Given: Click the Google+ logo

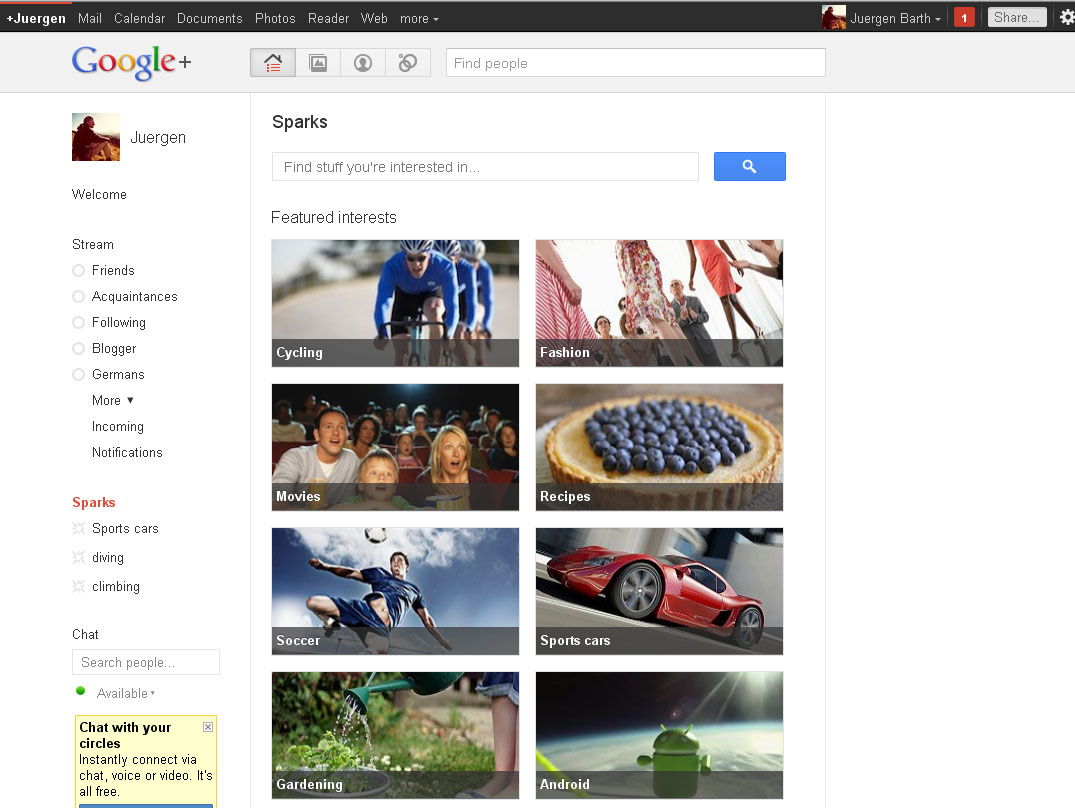Looking at the screenshot, I should [x=132, y=62].
